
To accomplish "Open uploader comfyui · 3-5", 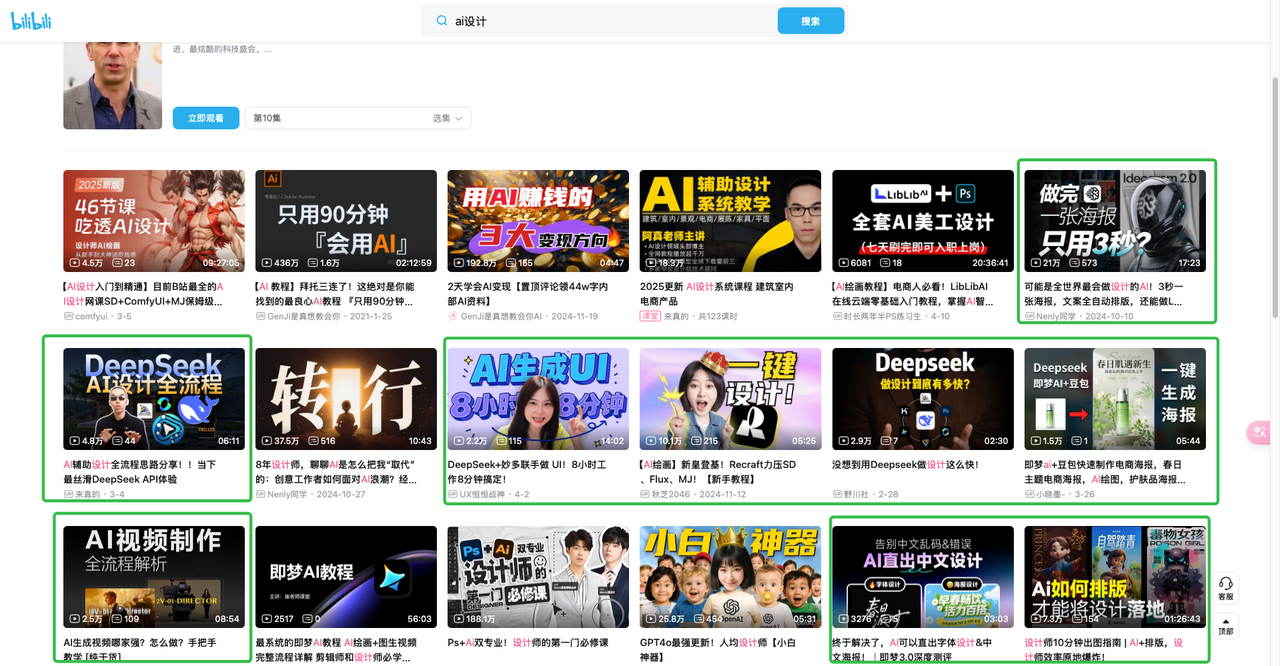I will [x=97, y=316].
